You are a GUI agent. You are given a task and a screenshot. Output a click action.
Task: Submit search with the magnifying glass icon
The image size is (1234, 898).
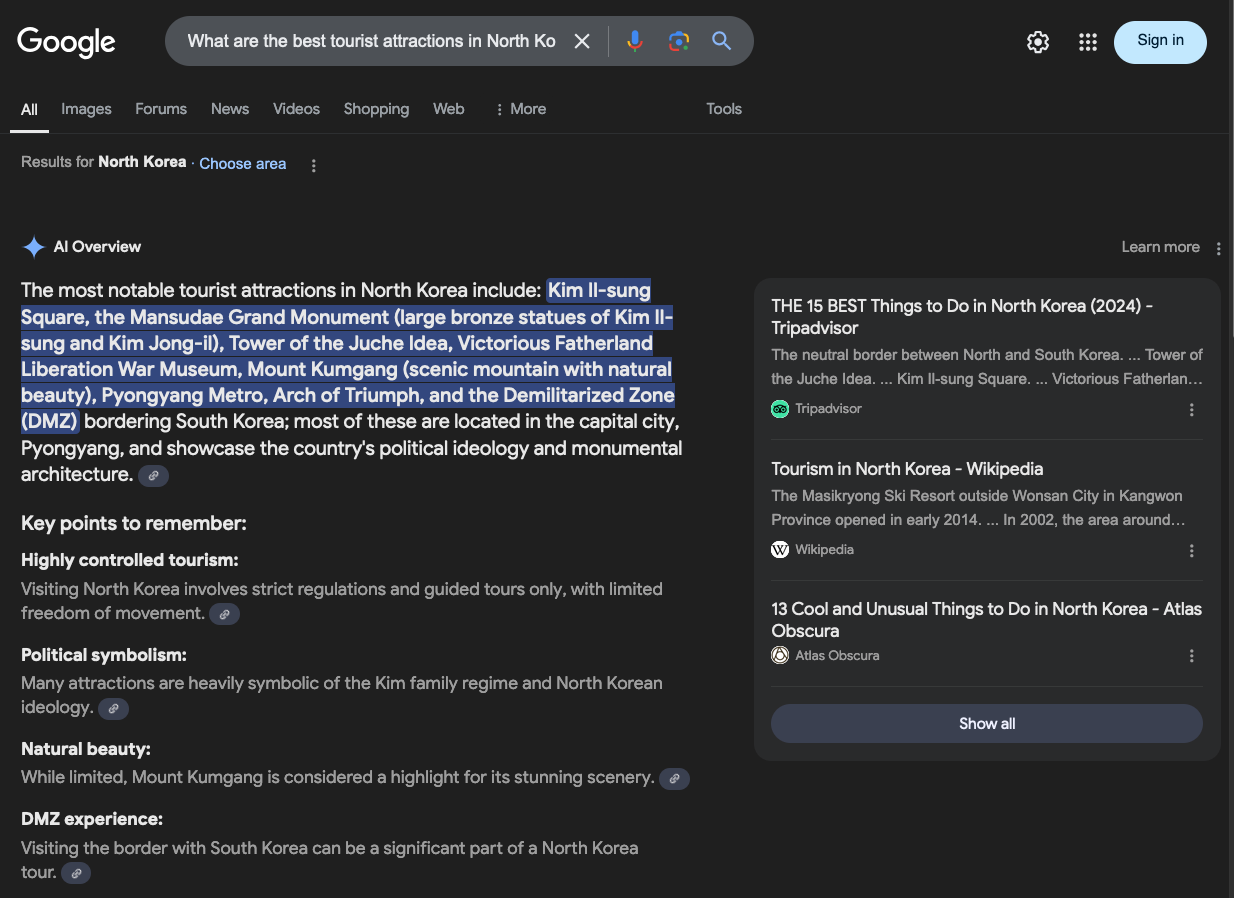[722, 41]
